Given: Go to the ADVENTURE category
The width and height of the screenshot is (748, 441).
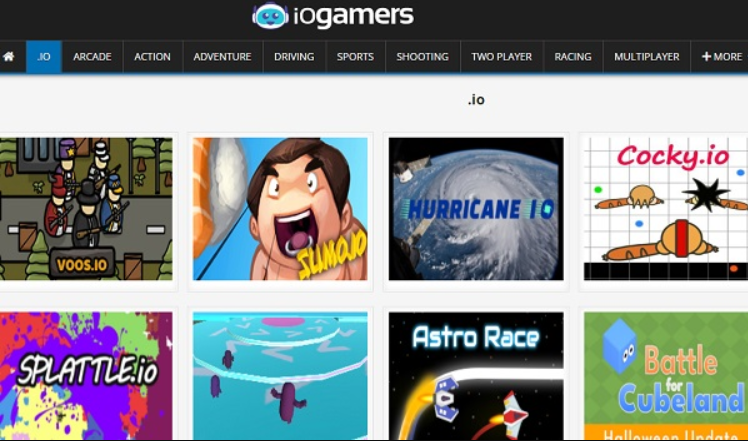Looking at the screenshot, I should coord(222,57).
